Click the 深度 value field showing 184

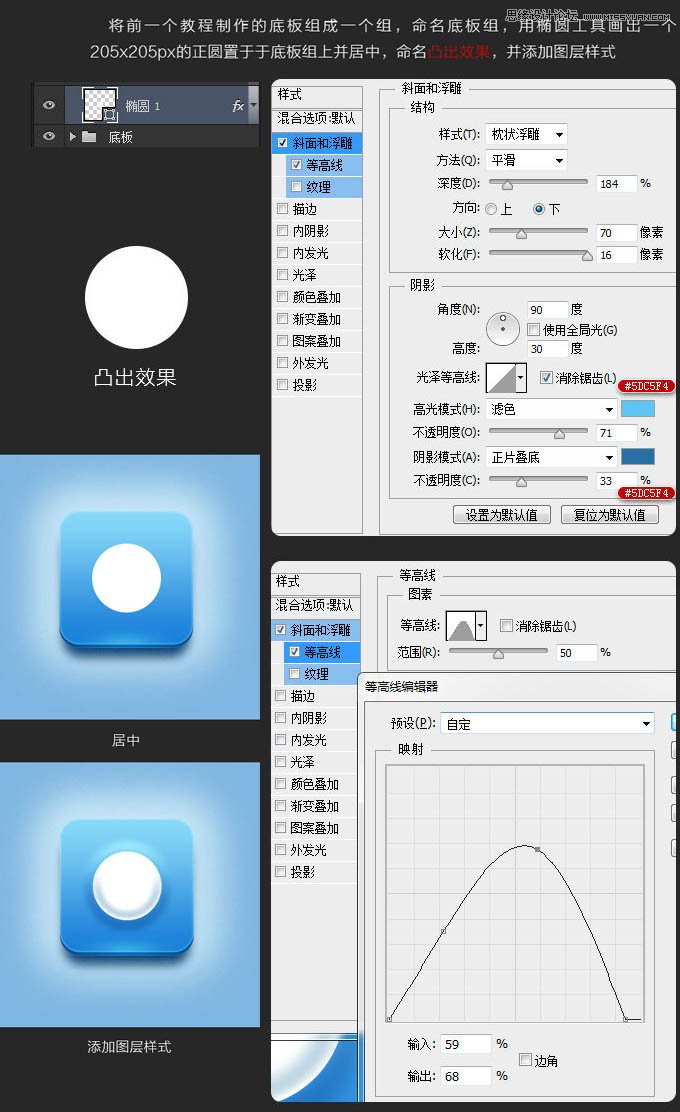pos(617,184)
